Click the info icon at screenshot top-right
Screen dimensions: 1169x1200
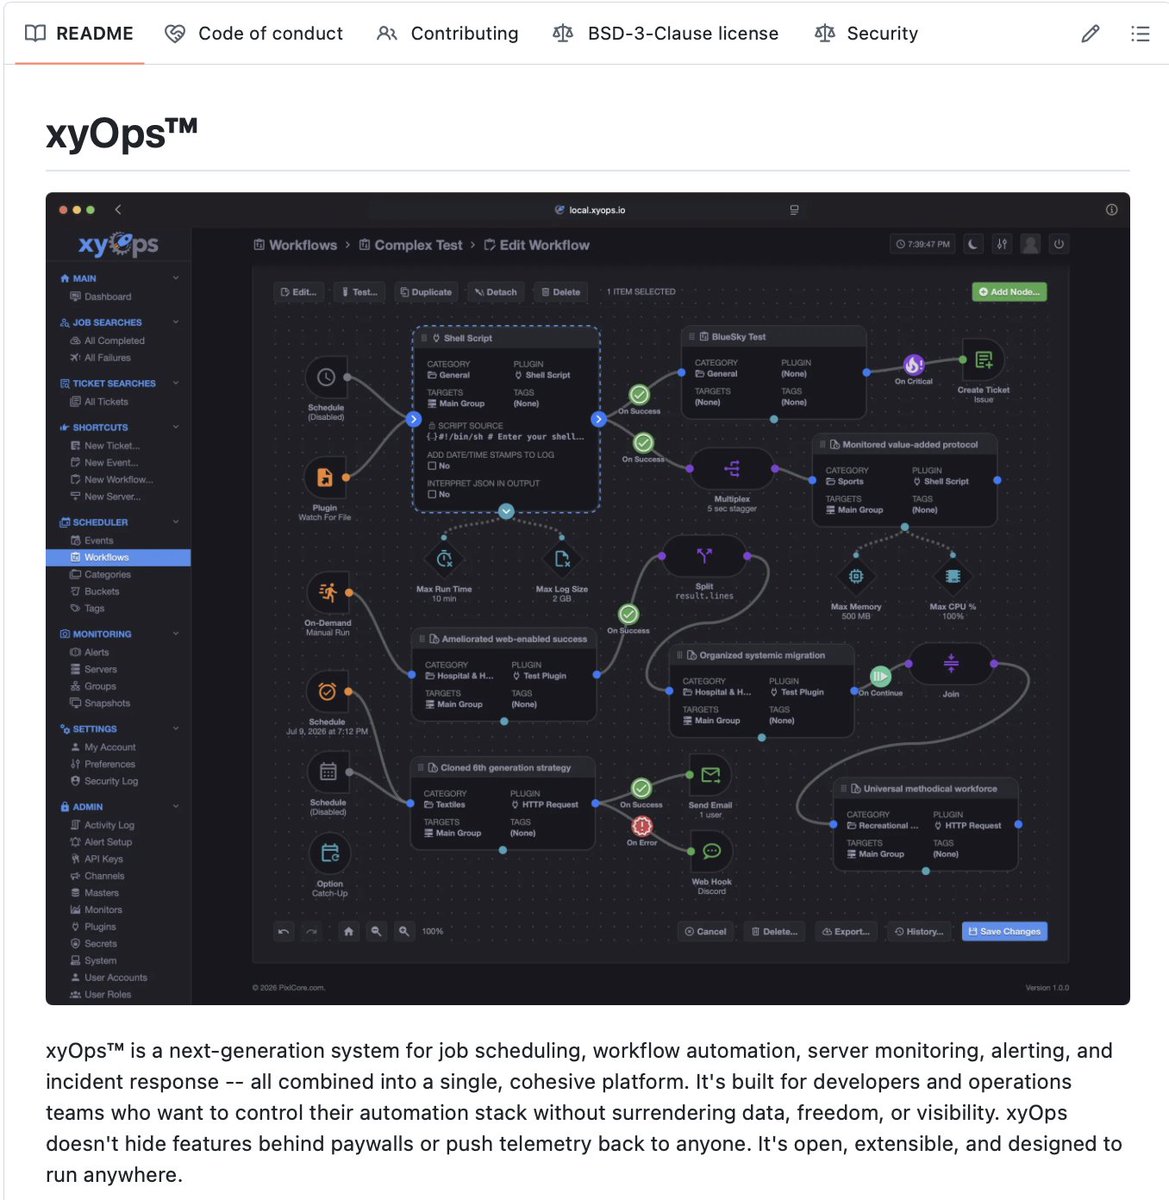pos(1111,210)
